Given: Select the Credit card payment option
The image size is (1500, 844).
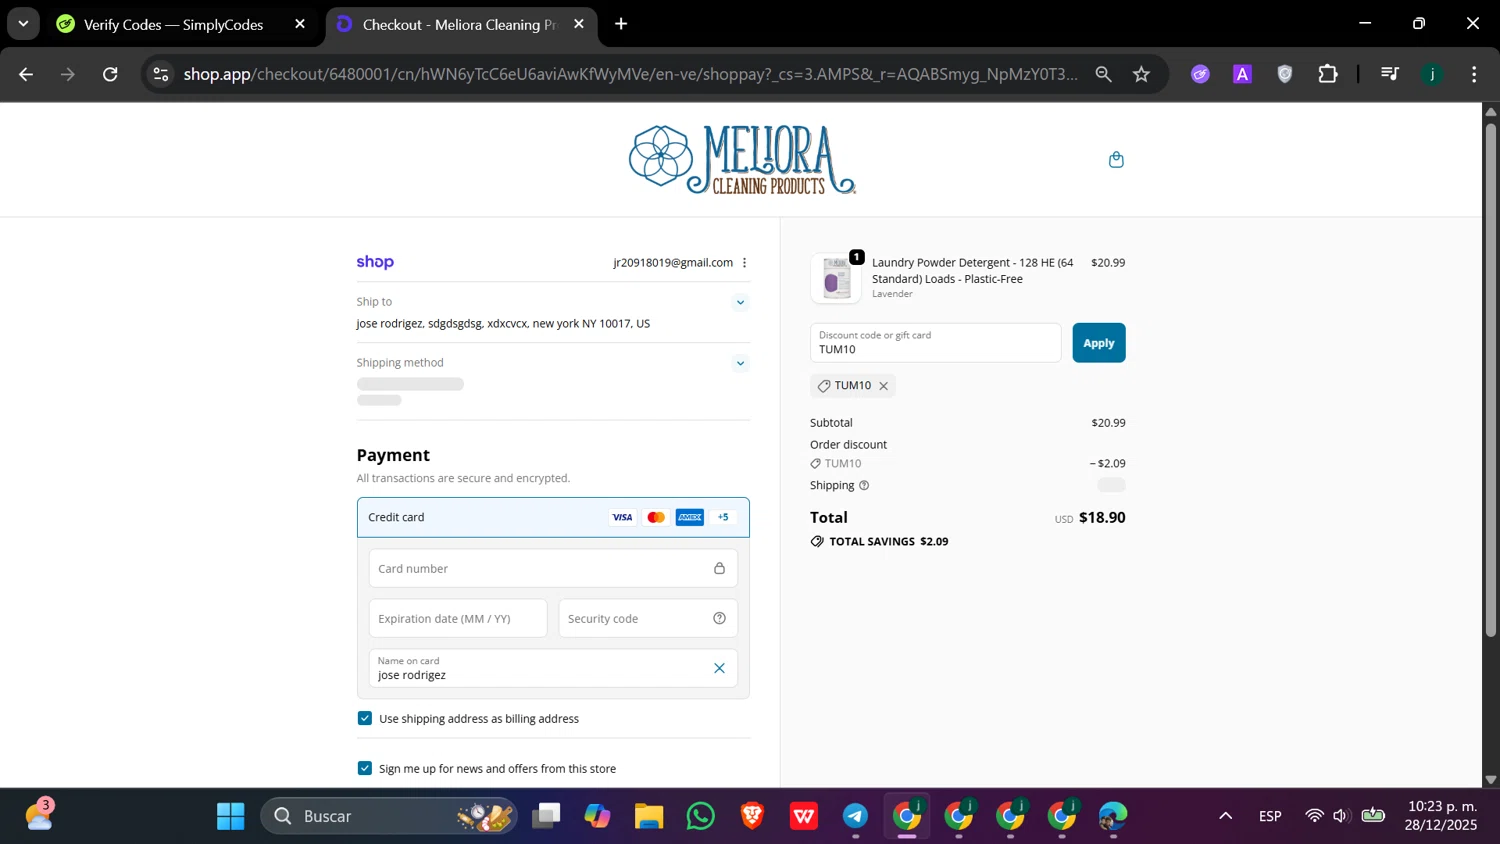Looking at the screenshot, I should [x=553, y=517].
